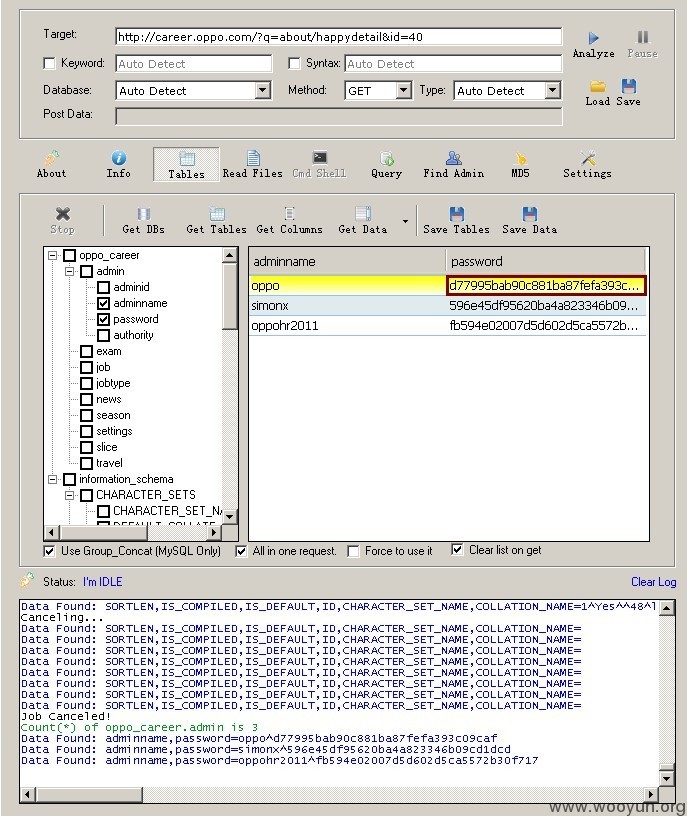Click the password column header

tap(545, 261)
